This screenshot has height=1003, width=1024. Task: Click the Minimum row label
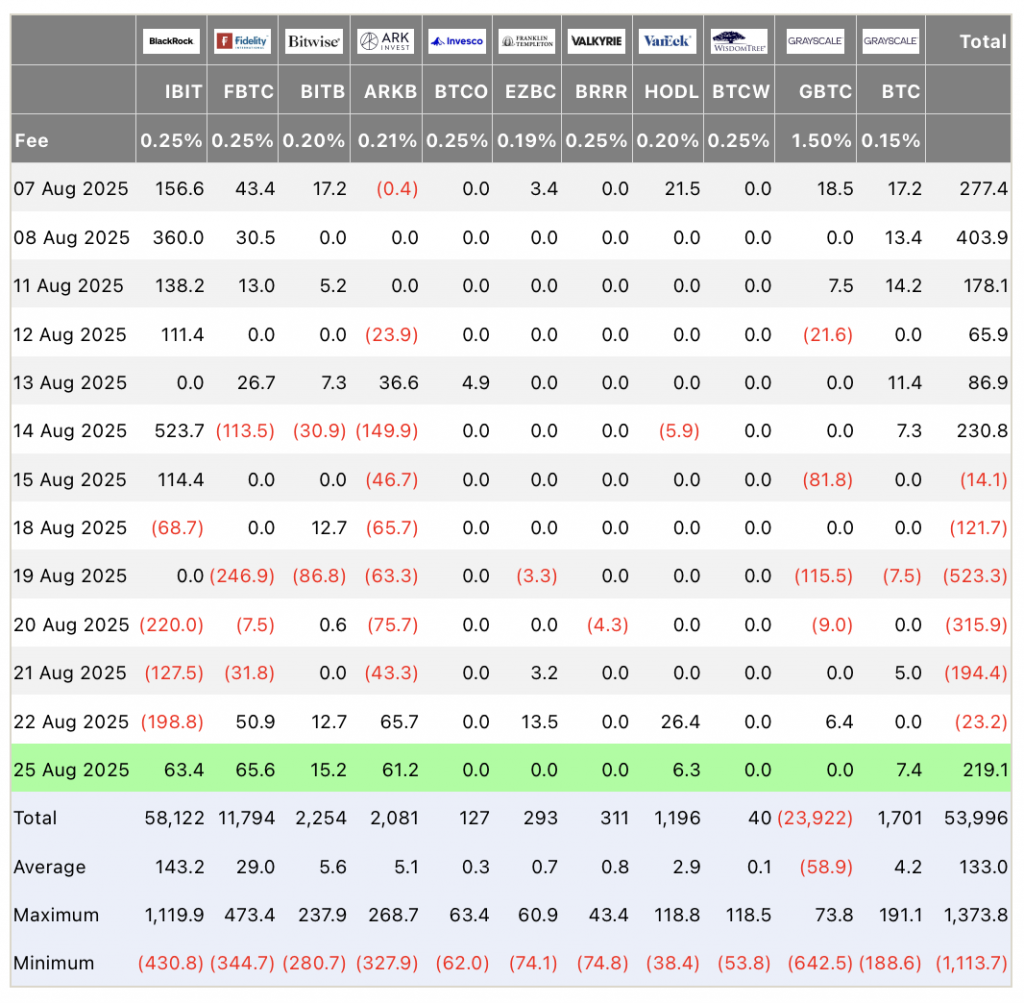[54, 963]
